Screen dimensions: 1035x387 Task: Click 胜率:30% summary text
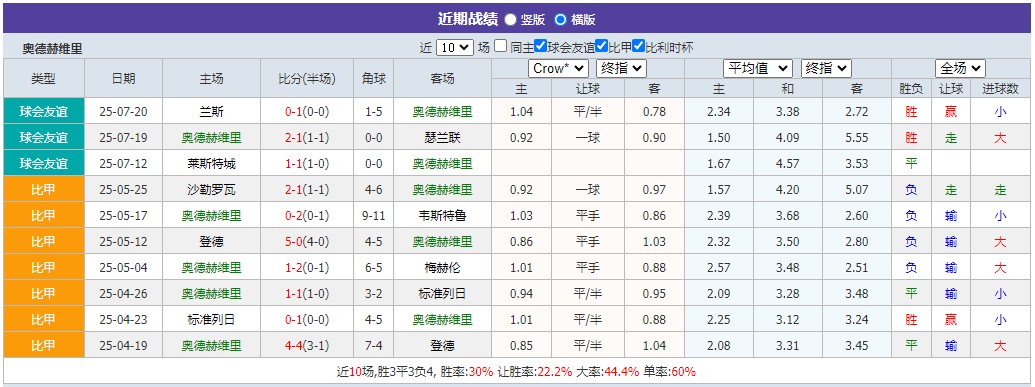coord(467,372)
